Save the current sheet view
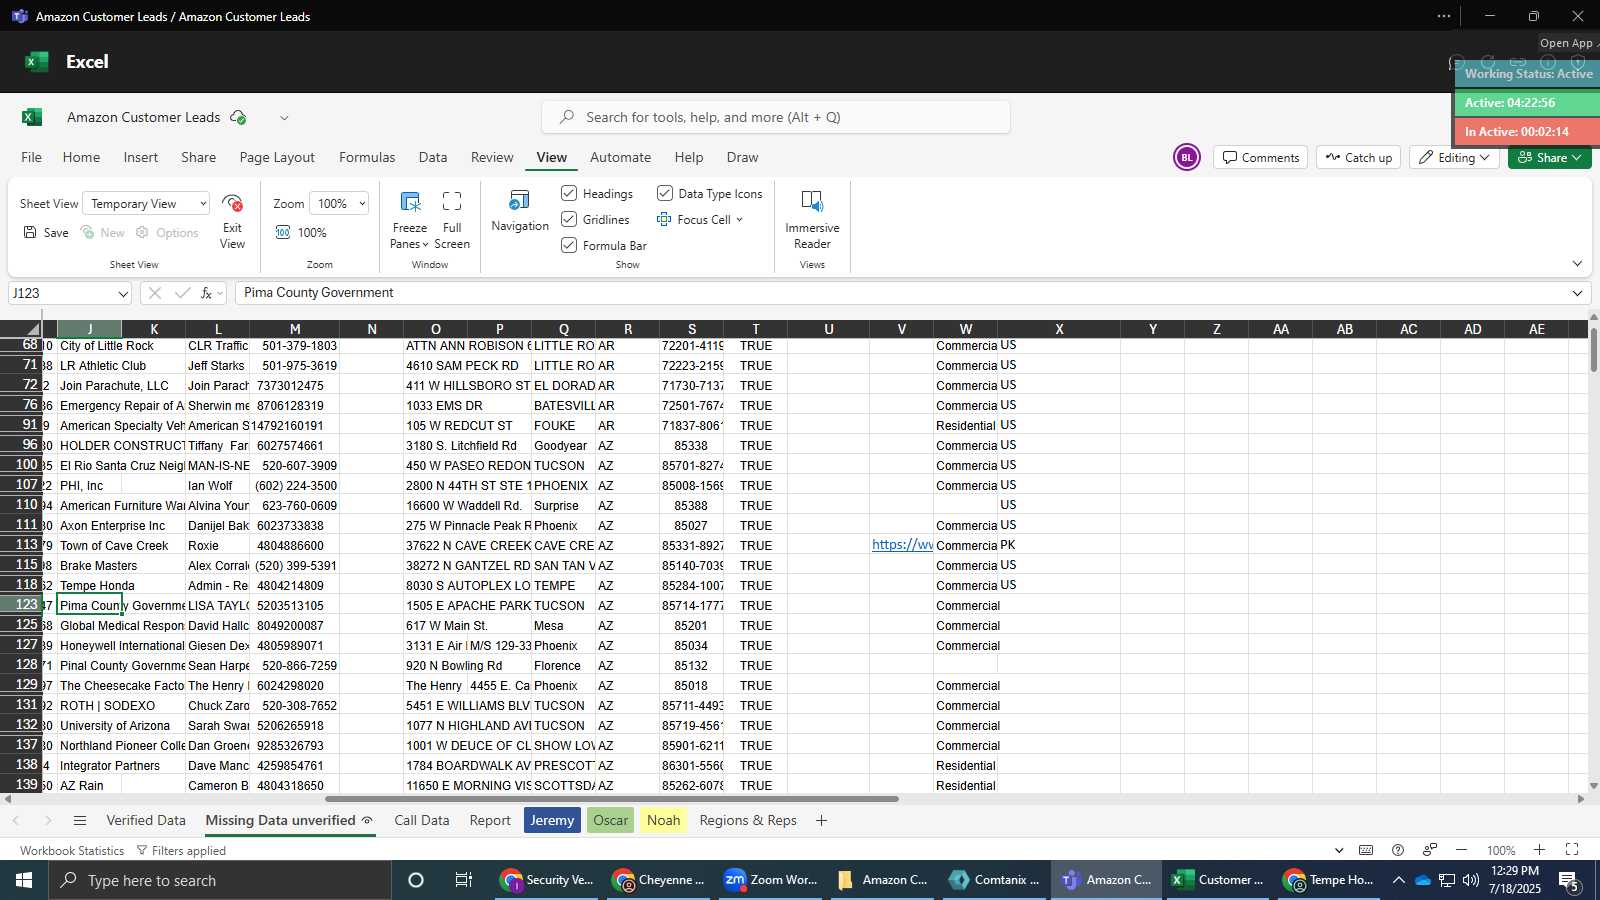This screenshot has height=900, width=1600. click(x=46, y=232)
